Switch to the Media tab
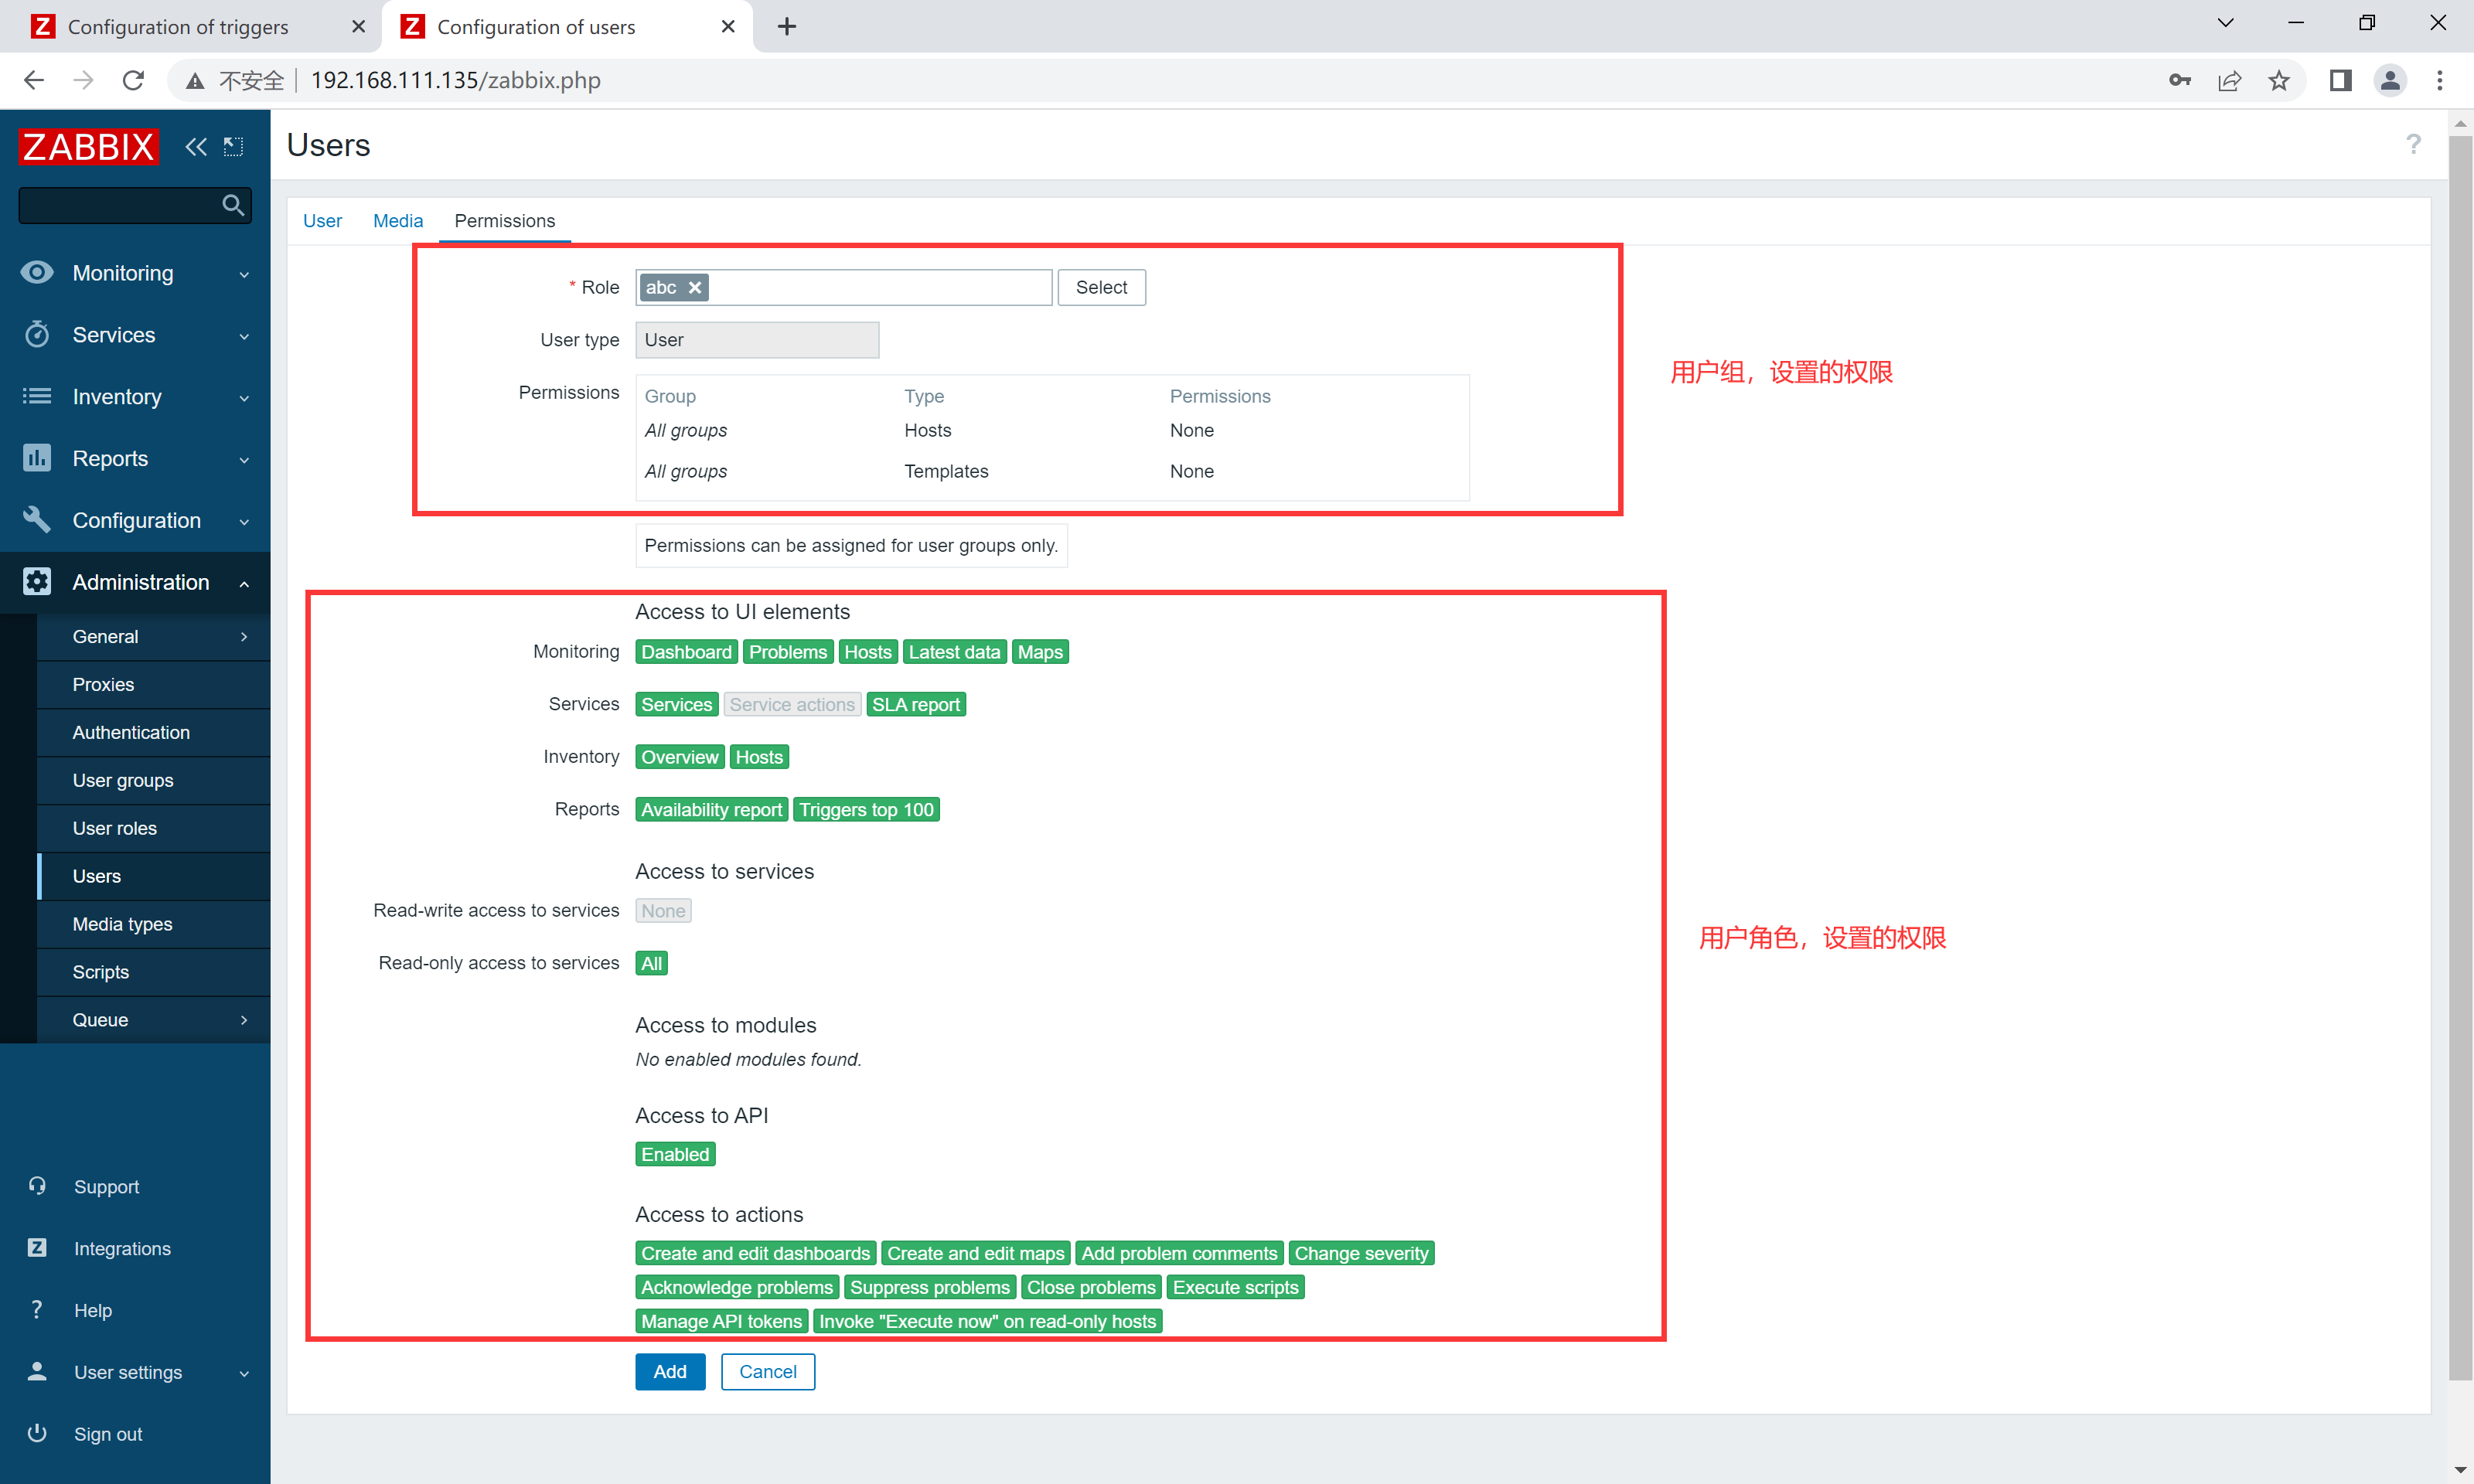Screen dimensions: 2474x1484 [x=398, y=220]
